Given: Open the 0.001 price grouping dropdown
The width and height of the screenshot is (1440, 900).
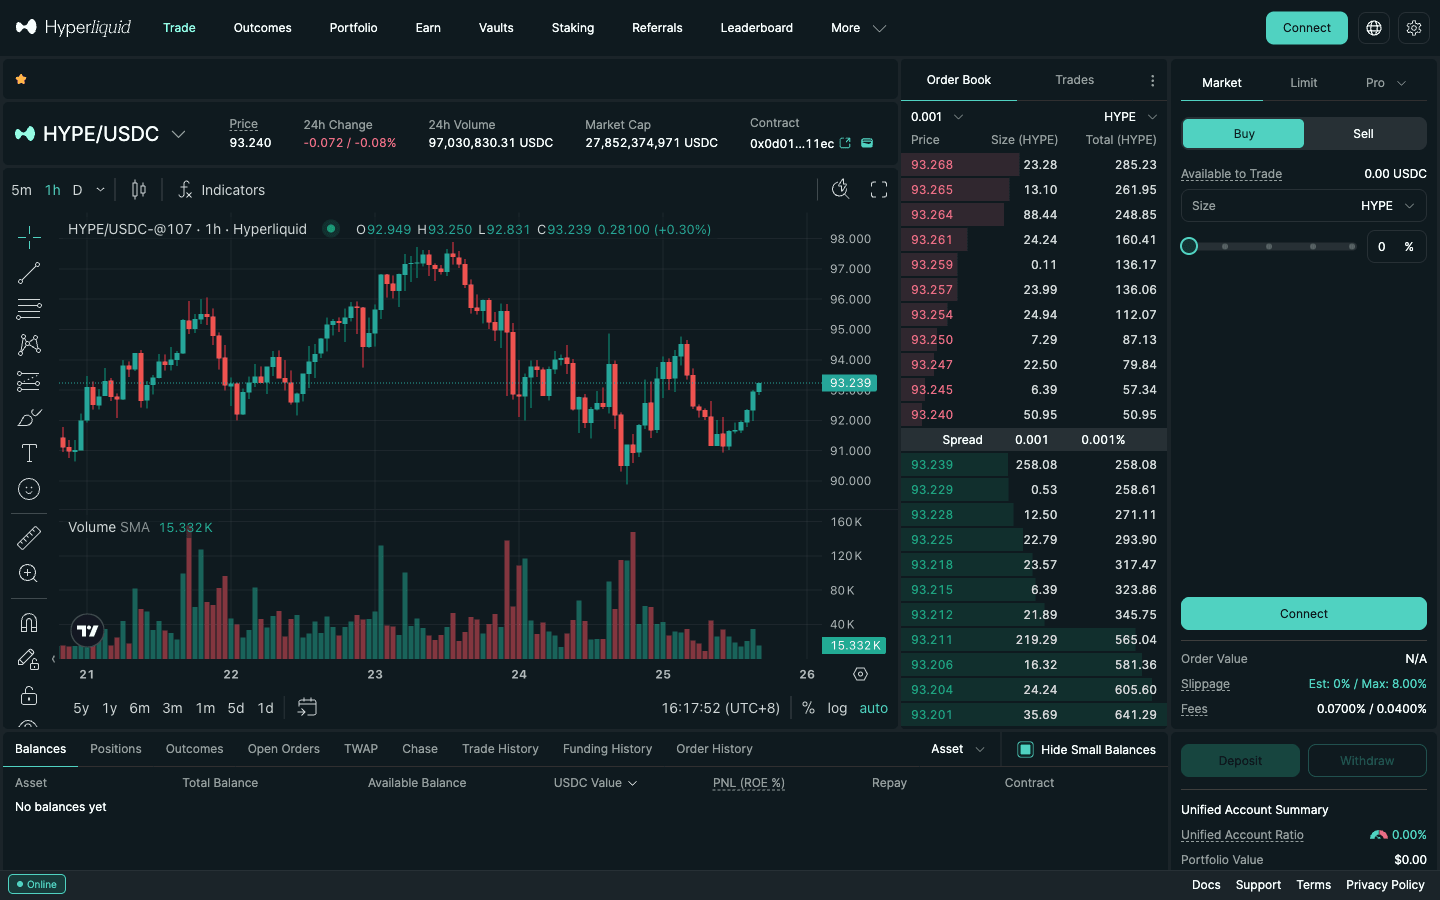Looking at the screenshot, I should [x=937, y=117].
